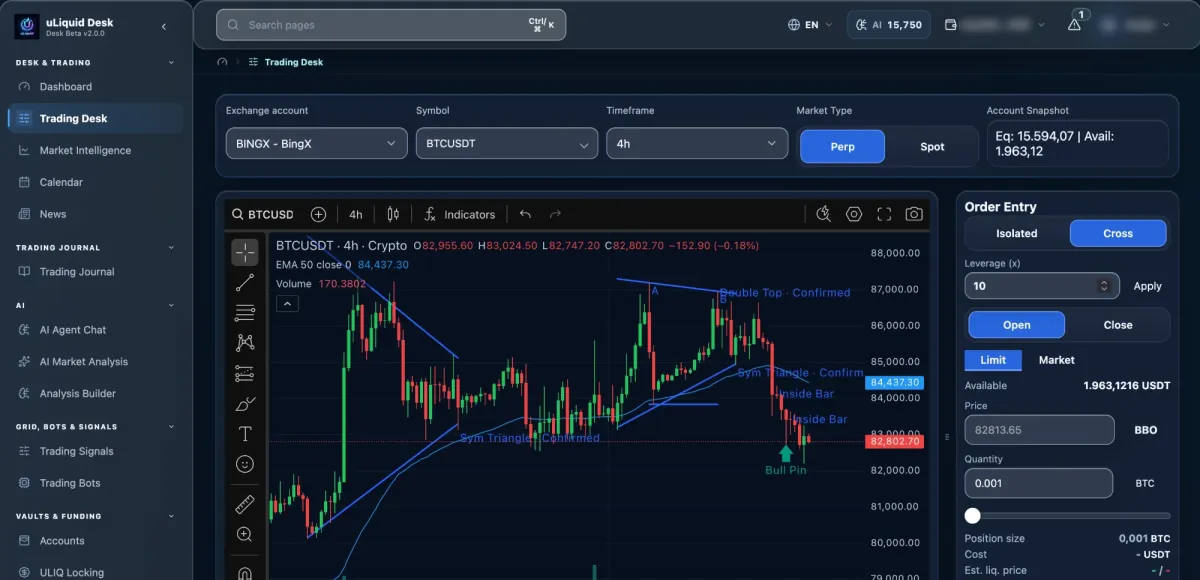The image size is (1200, 580).
Task: Open the Fibonacci/gann lines tool
Action: [x=245, y=313]
